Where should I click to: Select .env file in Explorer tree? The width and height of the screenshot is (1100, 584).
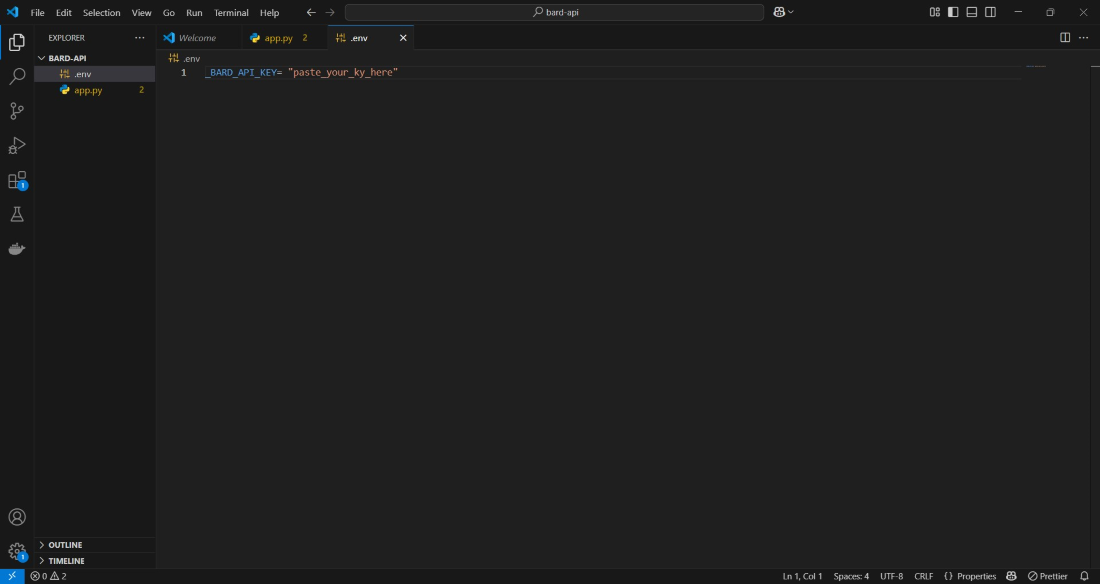95,74
